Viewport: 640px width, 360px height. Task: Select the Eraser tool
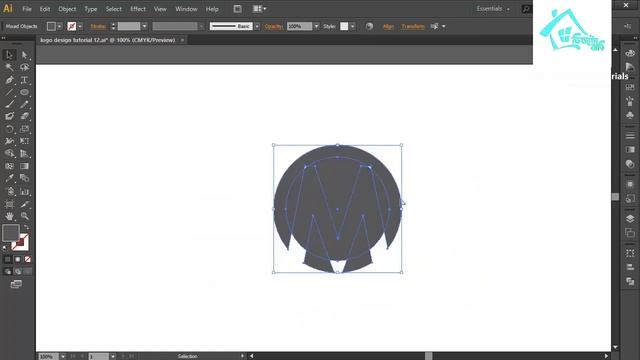tap(24, 117)
